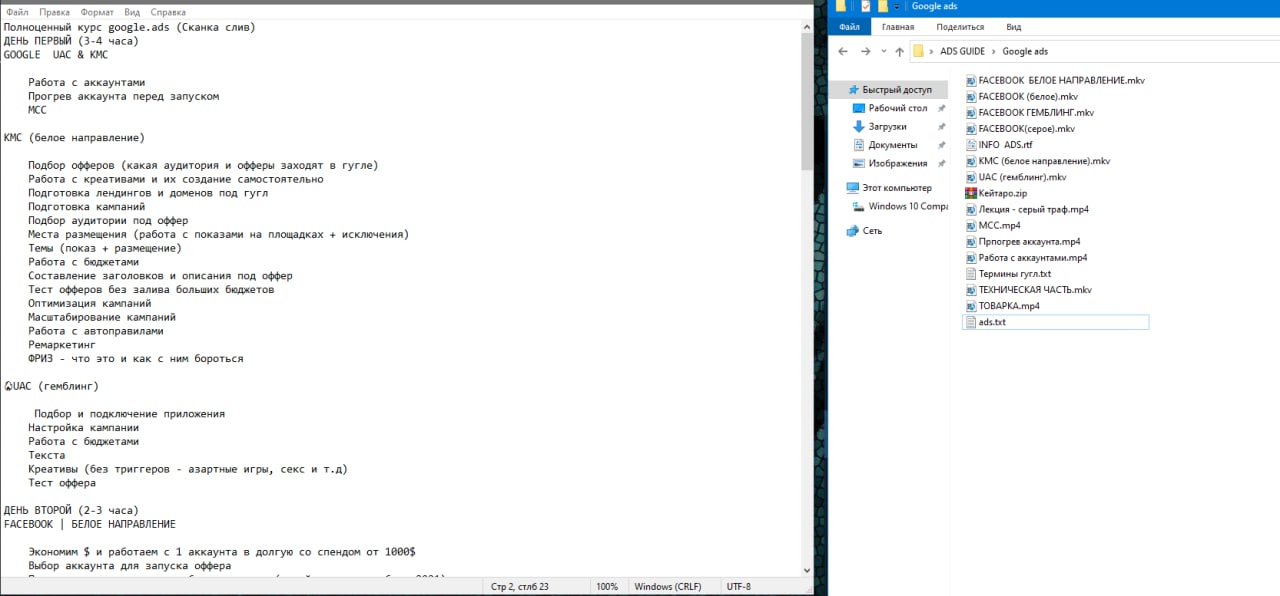Image resolution: width=1280 pixels, height=596 pixels.
Task: Click UTF-8 encoding in Notepad status bar
Action: [738, 586]
